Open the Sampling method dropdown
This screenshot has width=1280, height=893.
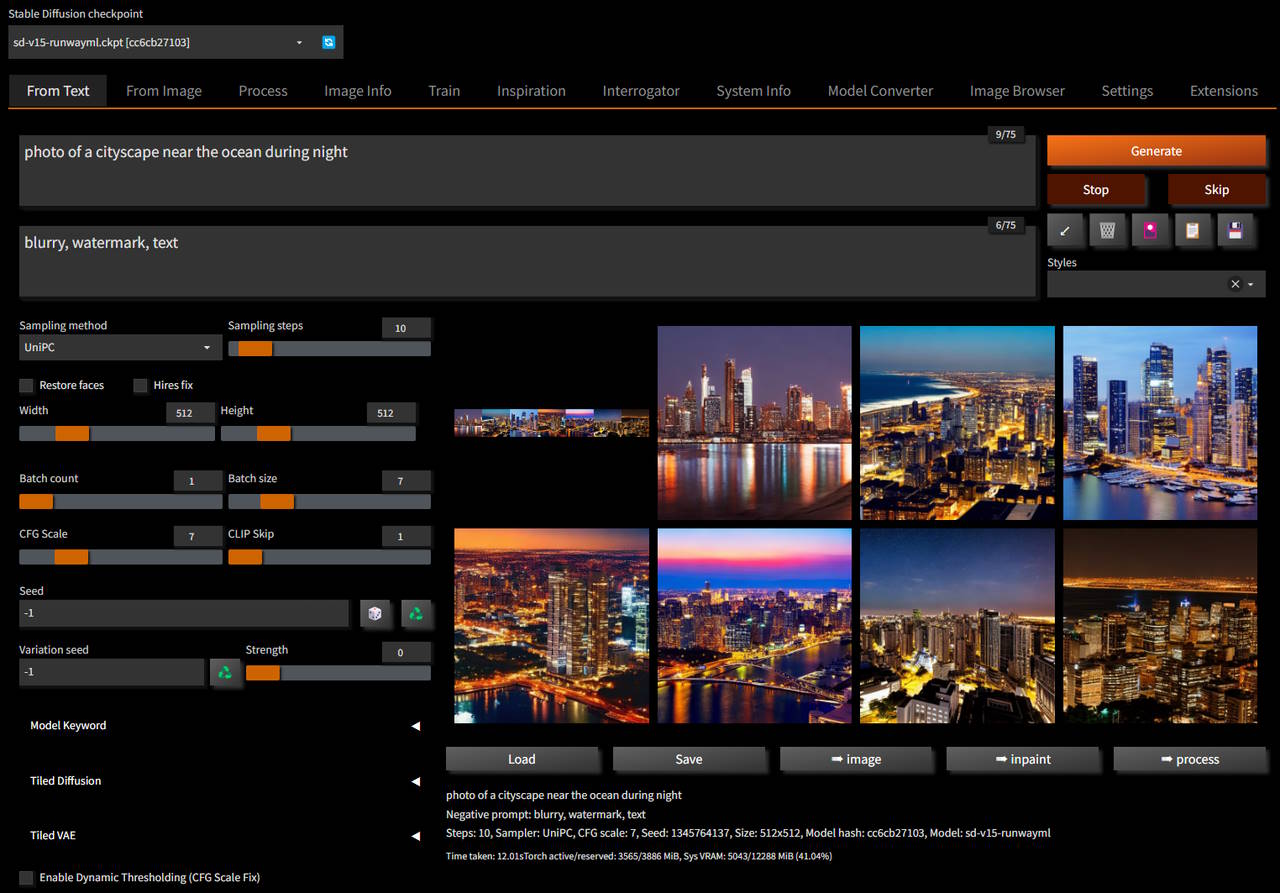pos(120,347)
